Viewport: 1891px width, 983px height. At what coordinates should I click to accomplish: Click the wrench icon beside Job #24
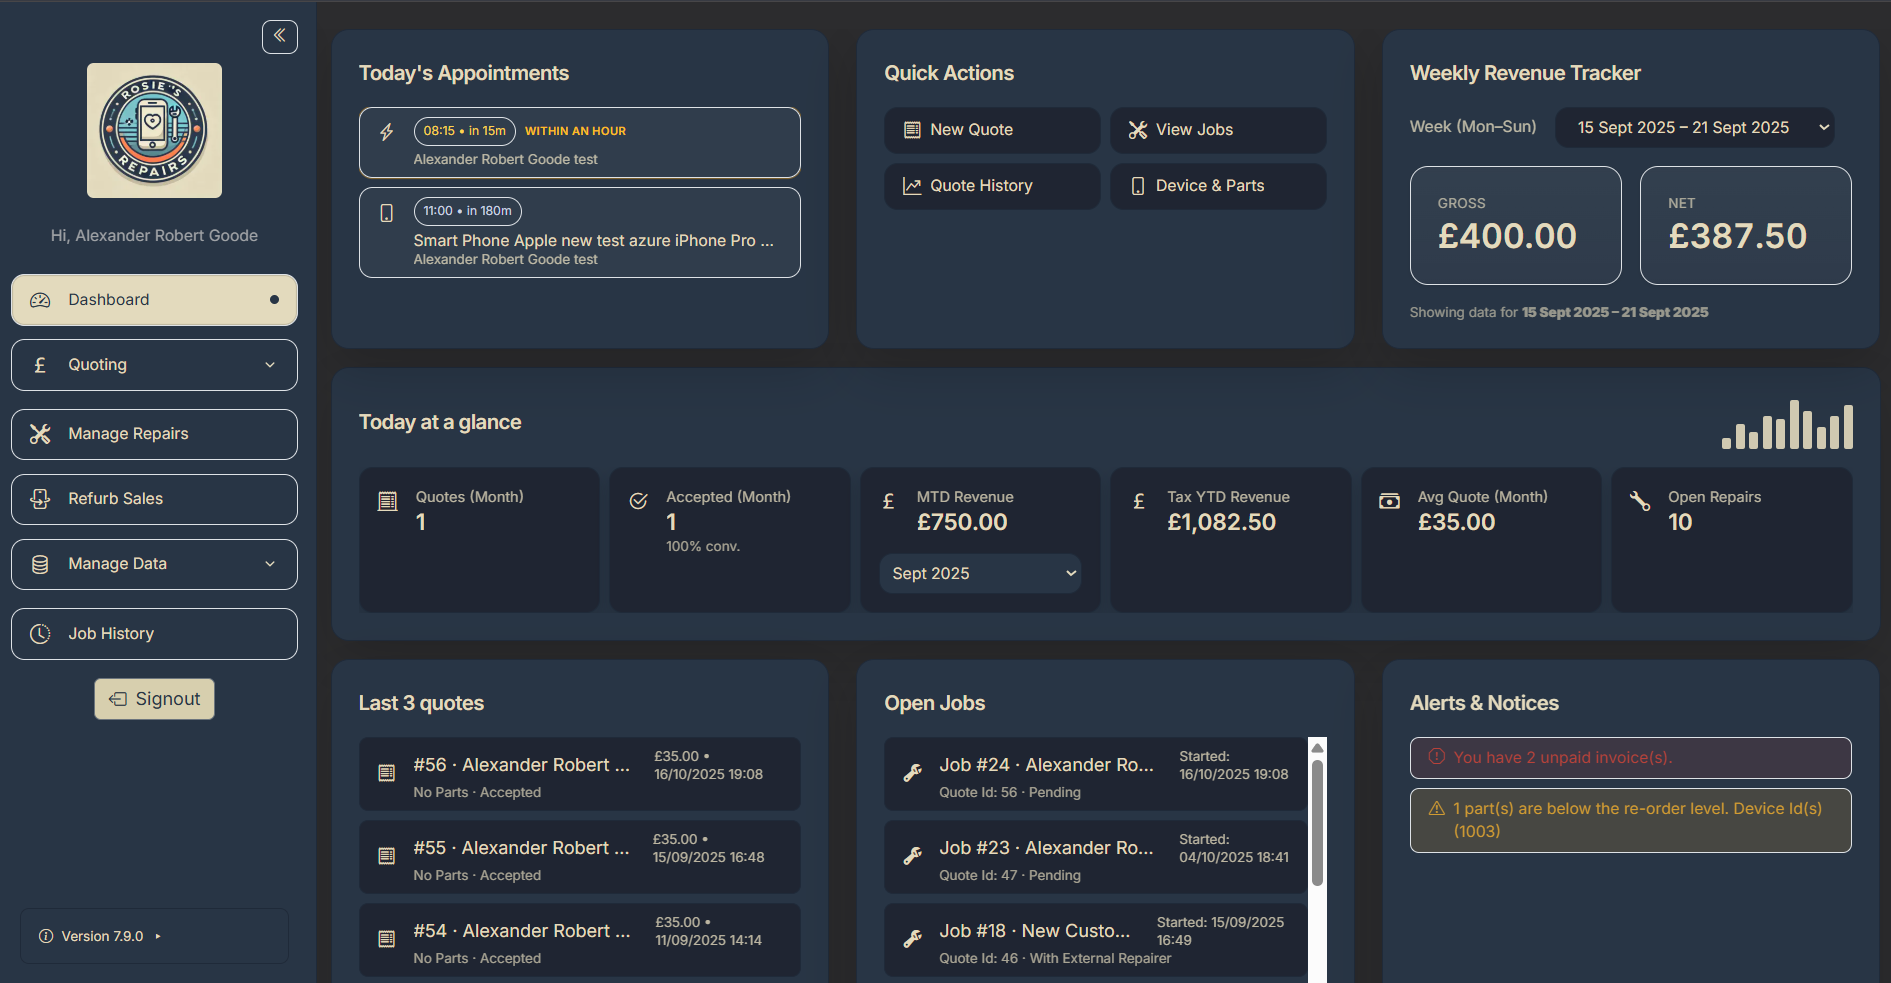coord(912,773)
